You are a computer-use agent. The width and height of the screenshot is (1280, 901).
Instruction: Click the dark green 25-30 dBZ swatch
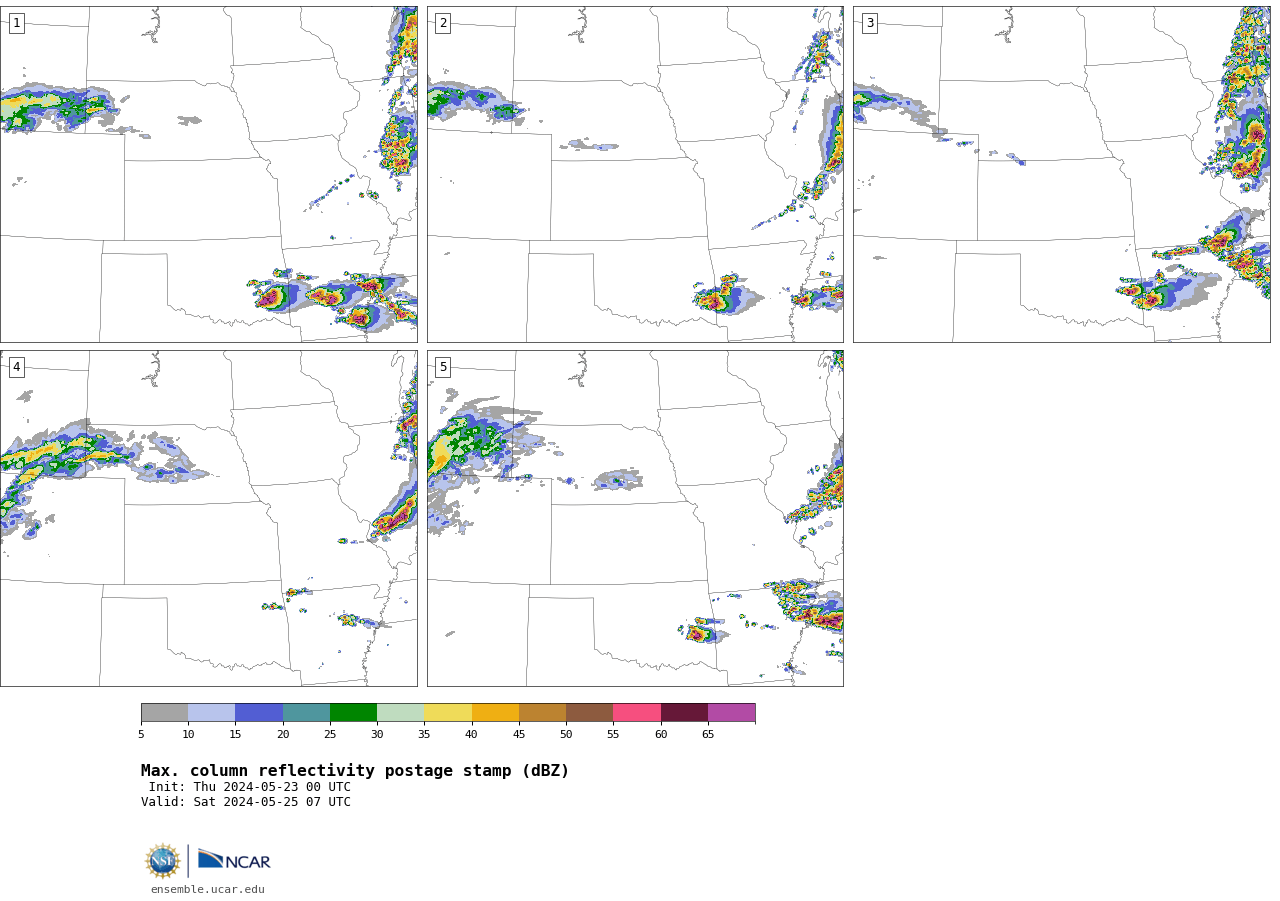click(353, 712)
